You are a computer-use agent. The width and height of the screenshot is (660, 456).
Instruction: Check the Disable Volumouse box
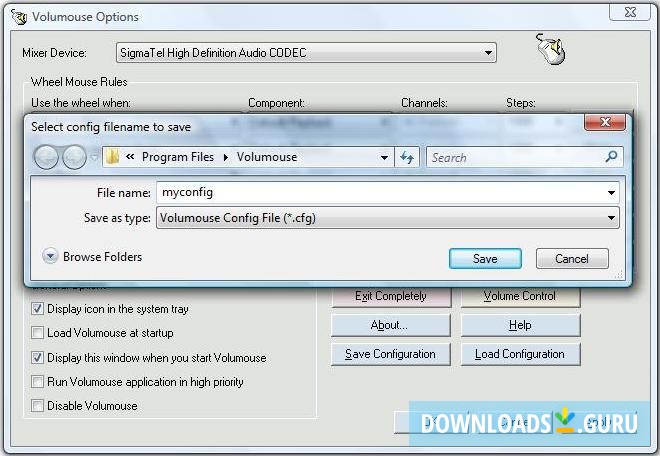[x=37, y=405]
